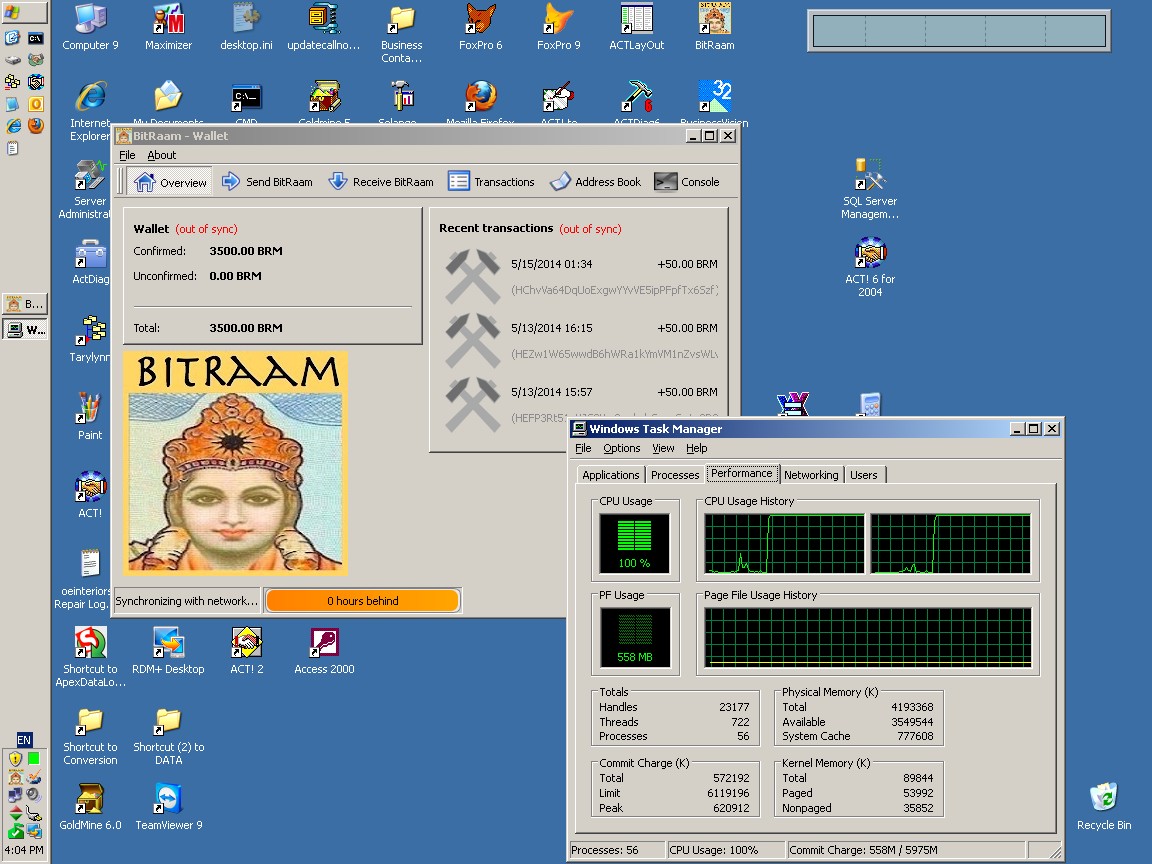Screen dimensions: 1152x864
Task: Select the My Documents desktop icon
Action: coord(168,102)
